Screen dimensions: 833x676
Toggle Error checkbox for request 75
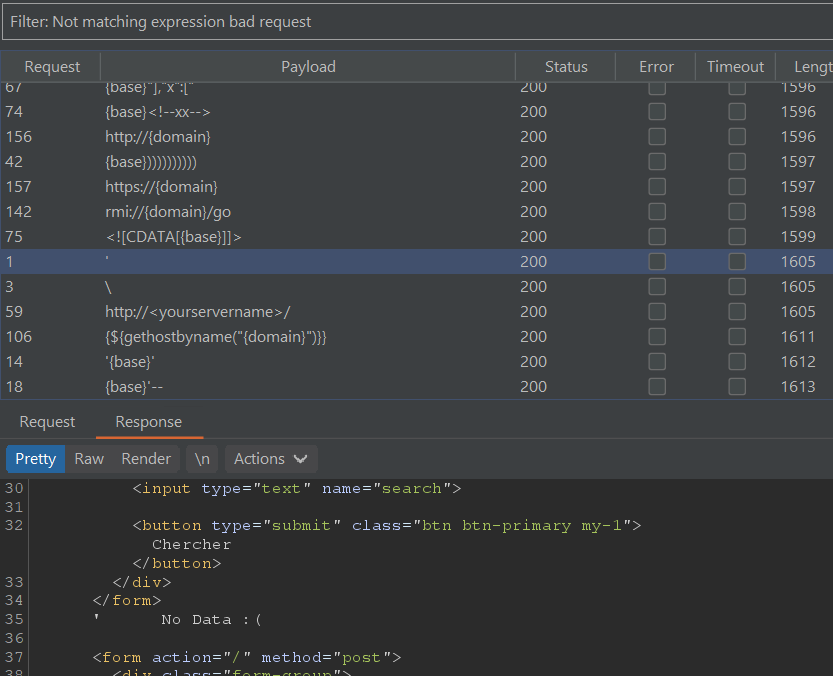pos(657,236)
